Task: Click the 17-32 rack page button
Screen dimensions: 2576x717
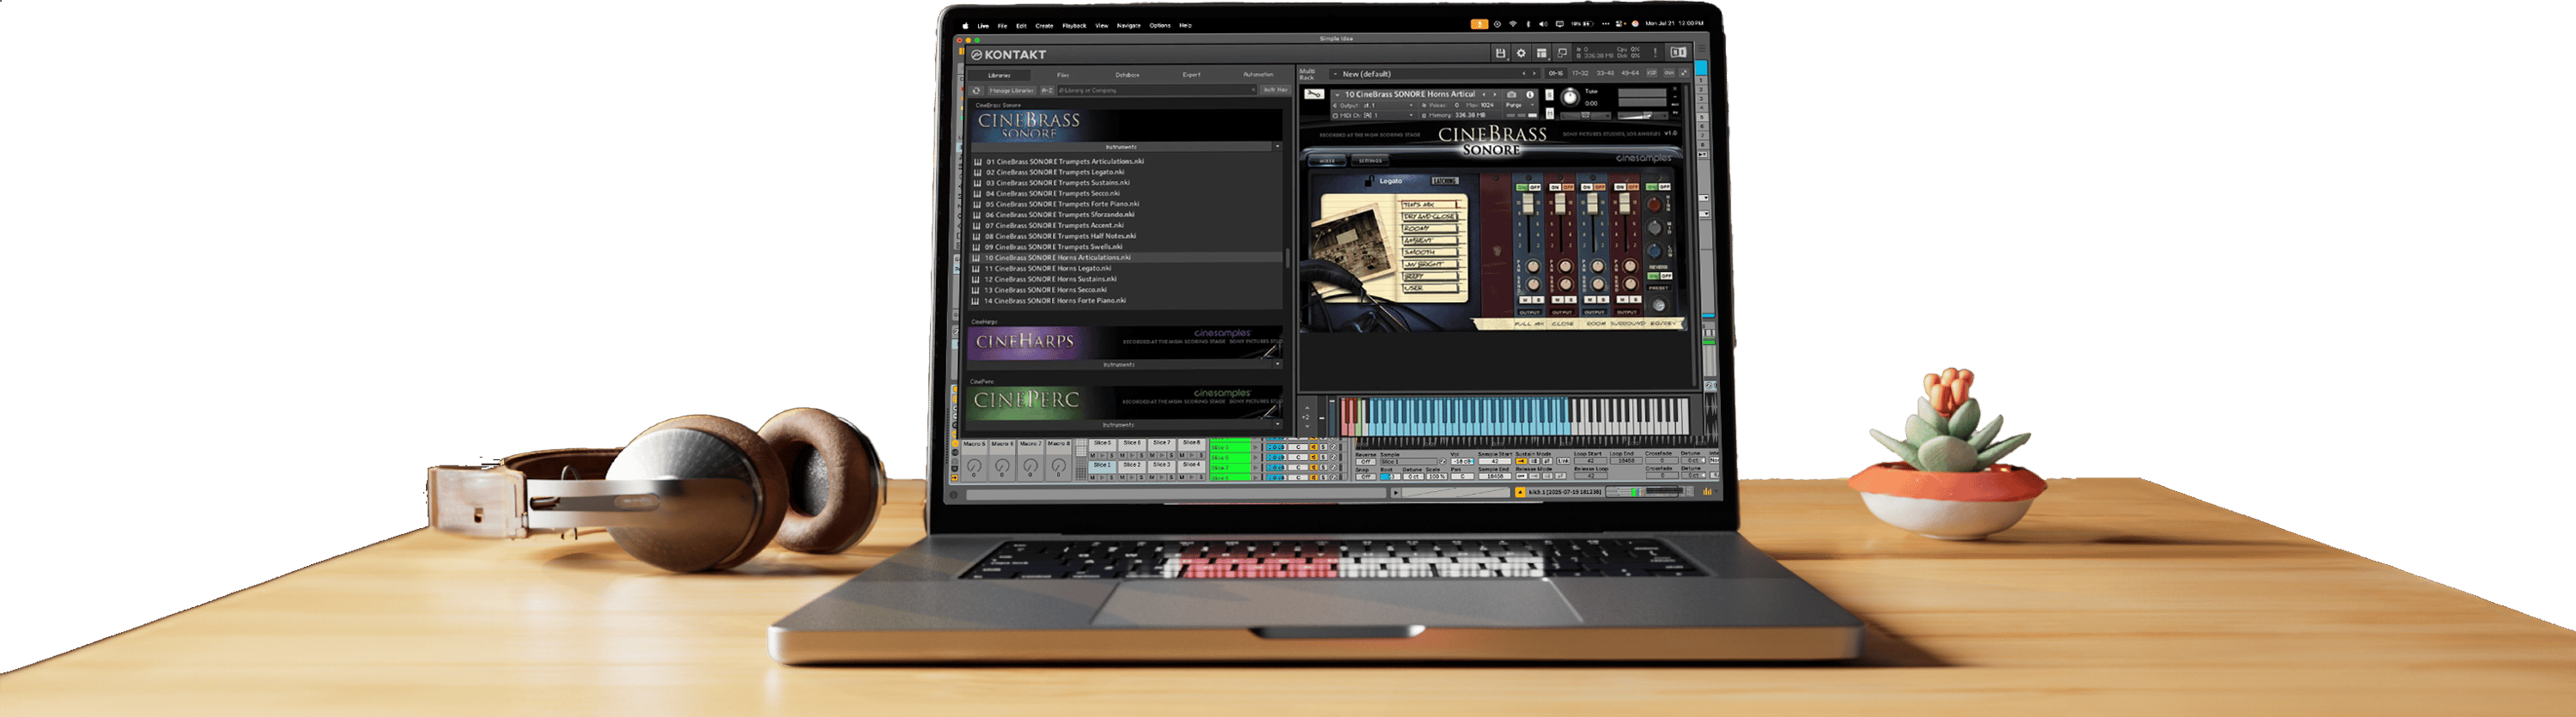Action: [x=1580, y=73]
